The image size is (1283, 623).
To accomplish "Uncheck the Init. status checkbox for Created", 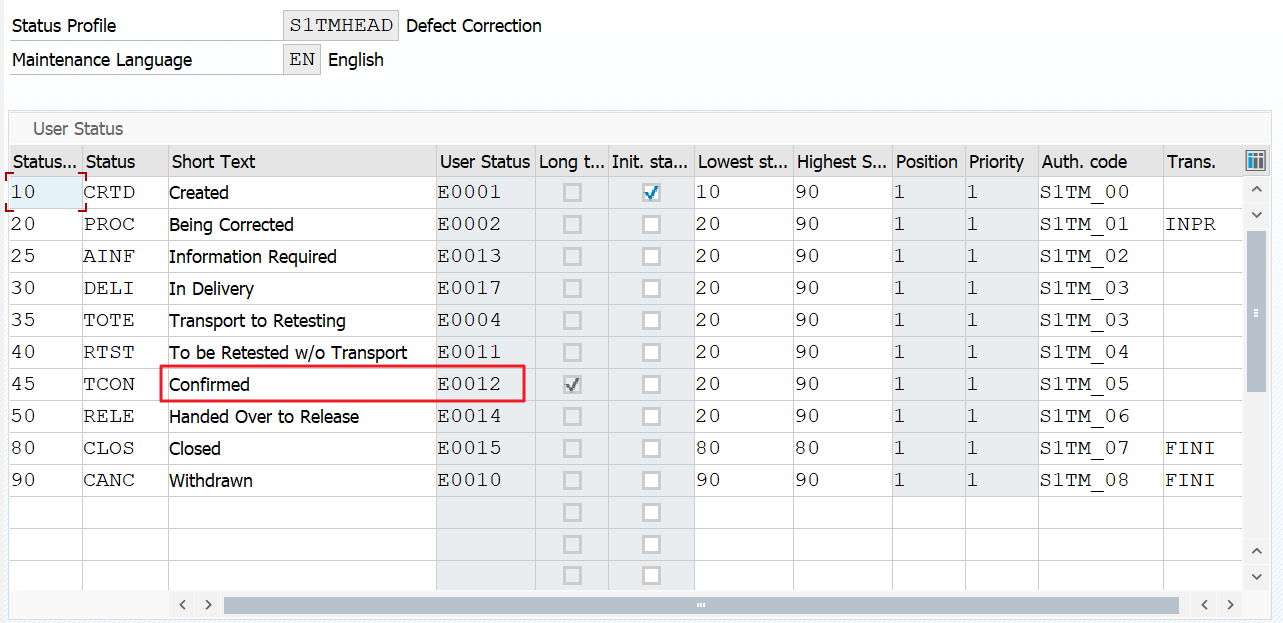I will point(651,193).
